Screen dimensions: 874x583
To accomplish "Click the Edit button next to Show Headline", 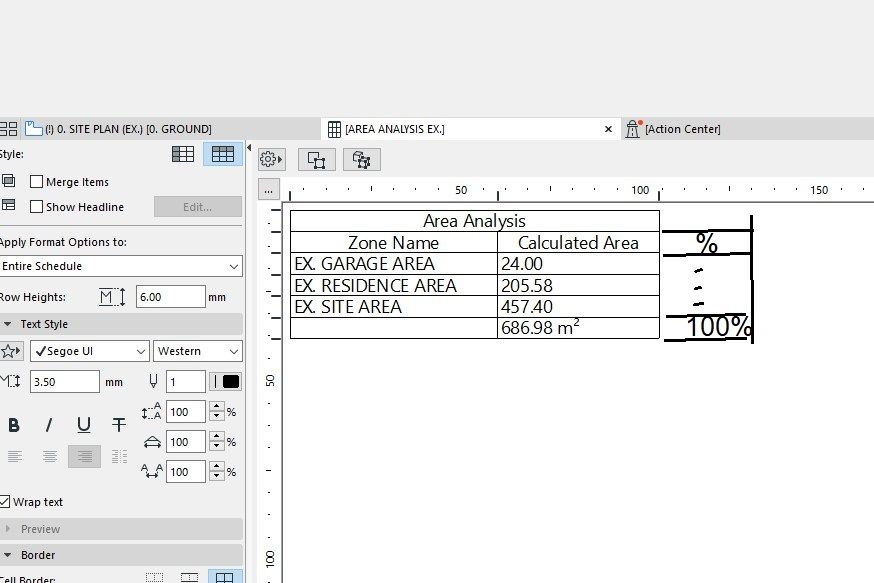I will pos(199,206).
